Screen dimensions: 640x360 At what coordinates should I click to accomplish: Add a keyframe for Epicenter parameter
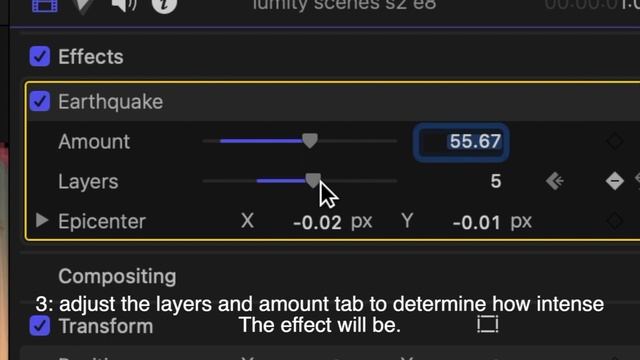click(614, 221)
